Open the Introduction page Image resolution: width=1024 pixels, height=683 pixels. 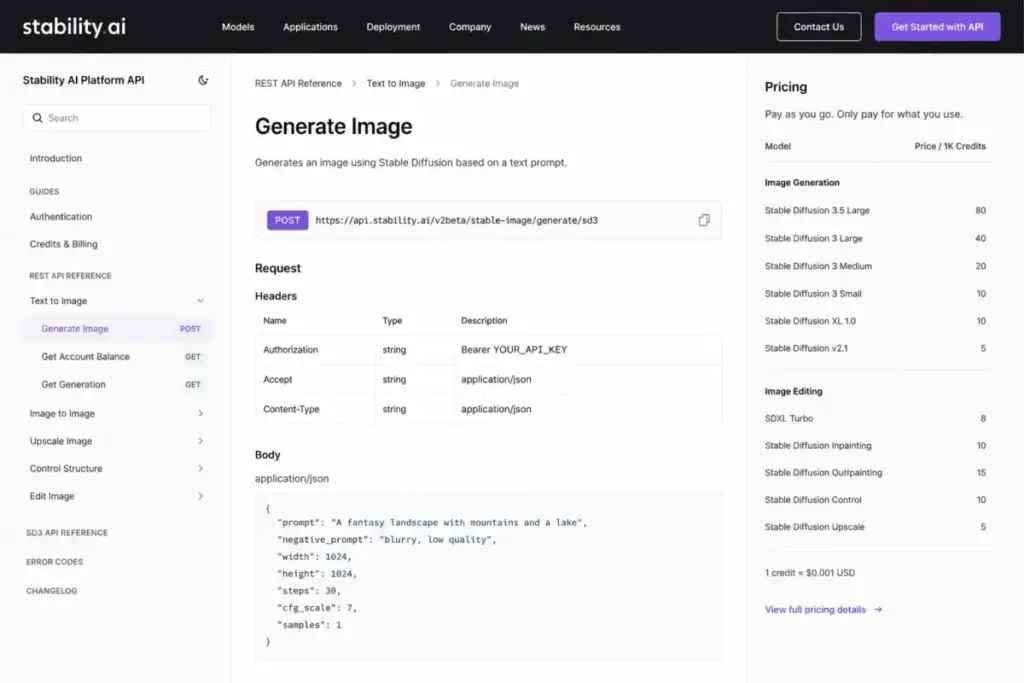[x=56, y=158]
